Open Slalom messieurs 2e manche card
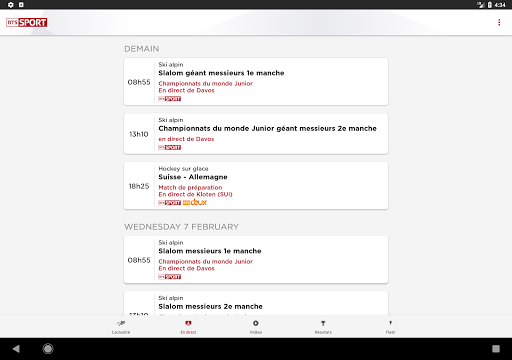 [x=256, y=303]
